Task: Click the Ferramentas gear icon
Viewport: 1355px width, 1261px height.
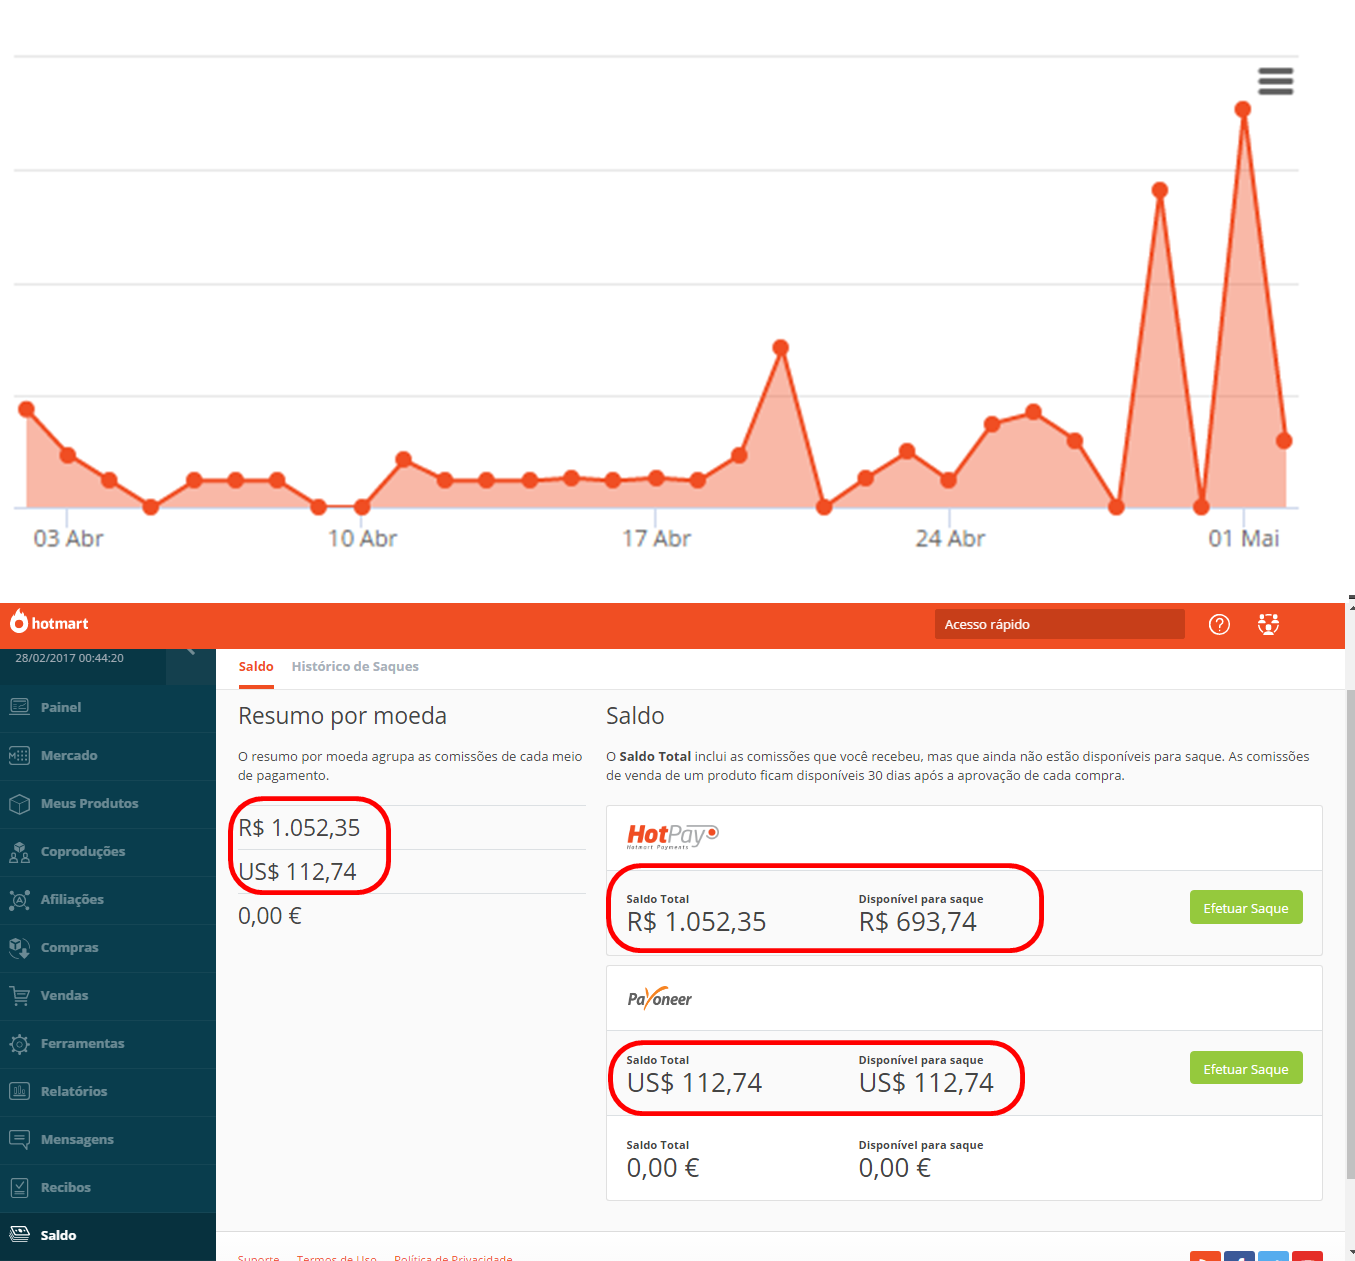Action: [x=19, y=1043]
